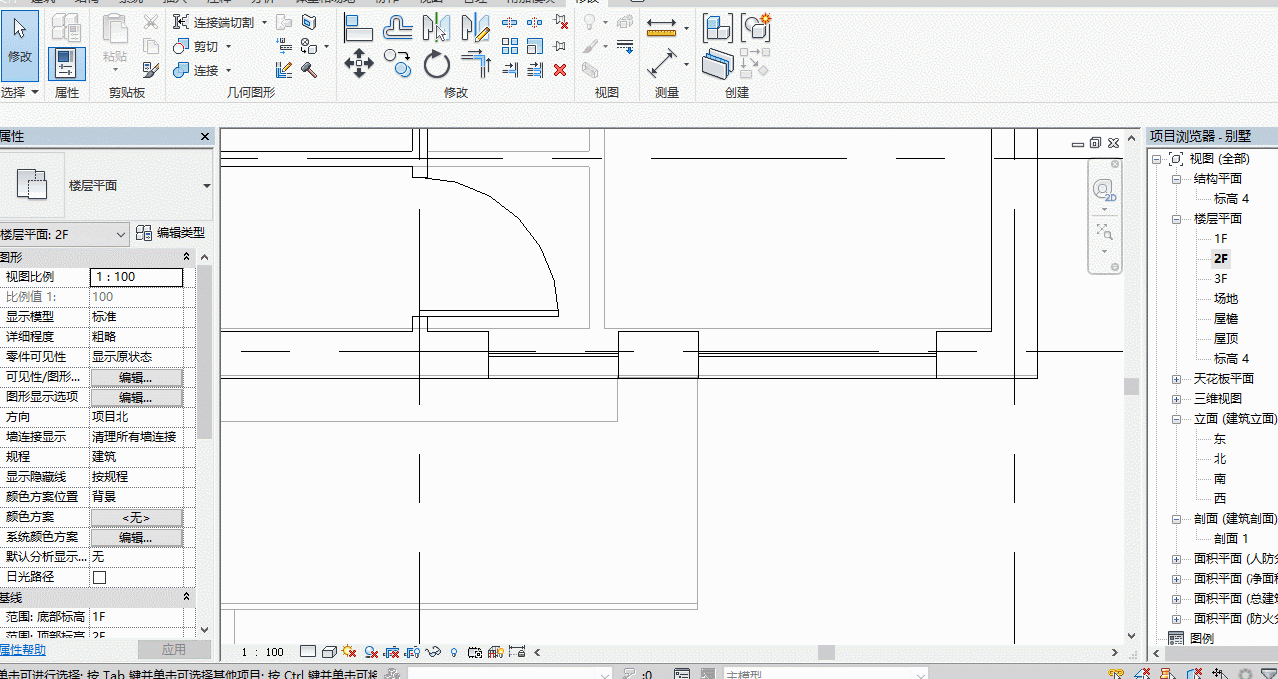Screen dimensions: 1278x679
Task: Click the Move tool with four arrows
Action: (358, 65)
